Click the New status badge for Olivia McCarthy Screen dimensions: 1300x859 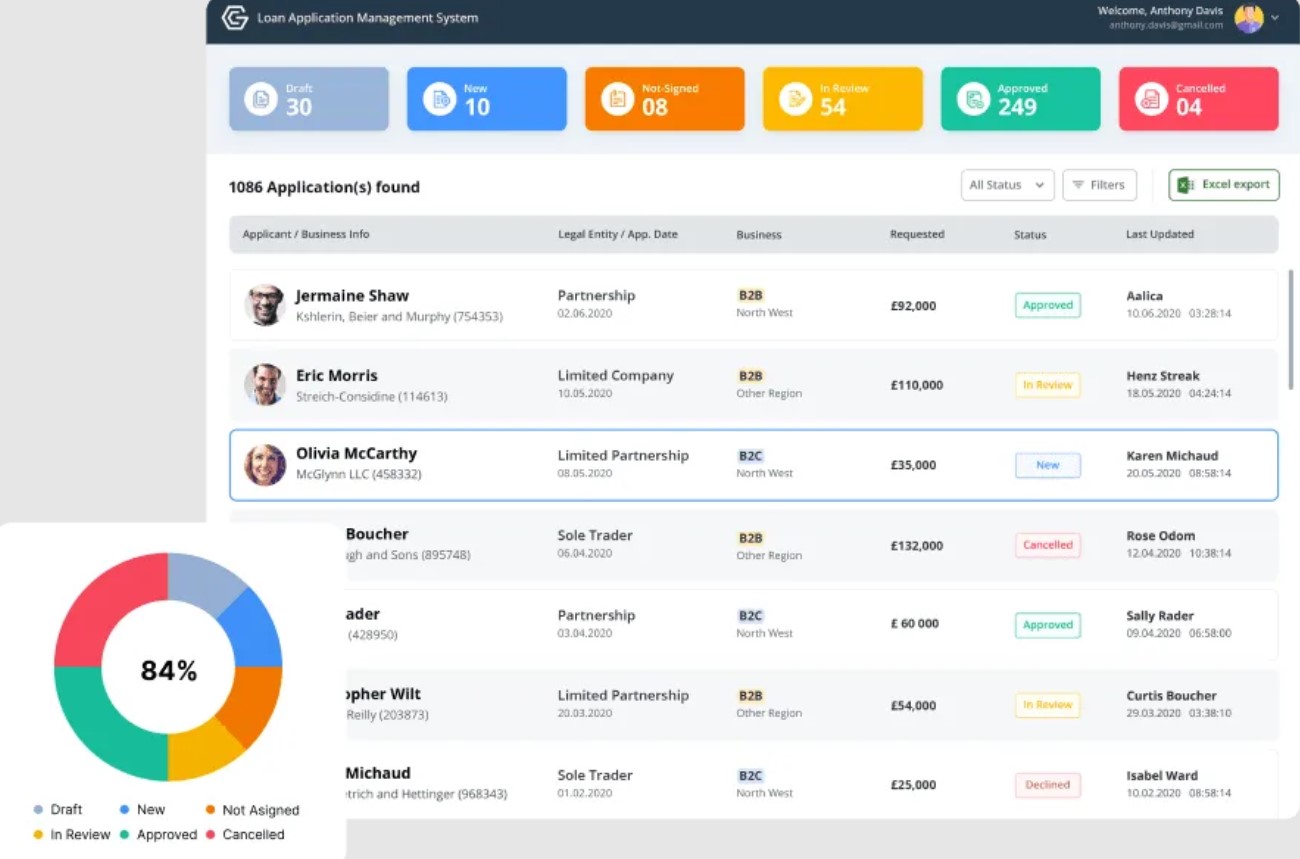(1047, 465)
